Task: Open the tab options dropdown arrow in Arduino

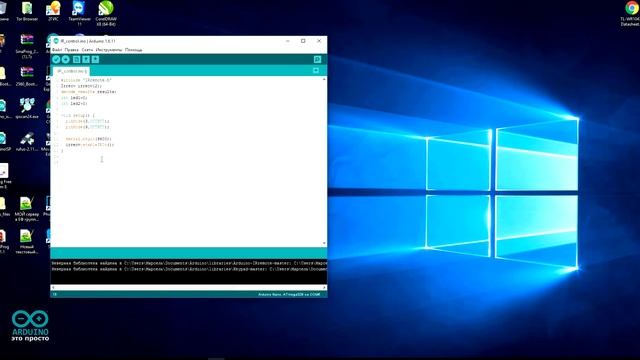Action: point(316,71)
